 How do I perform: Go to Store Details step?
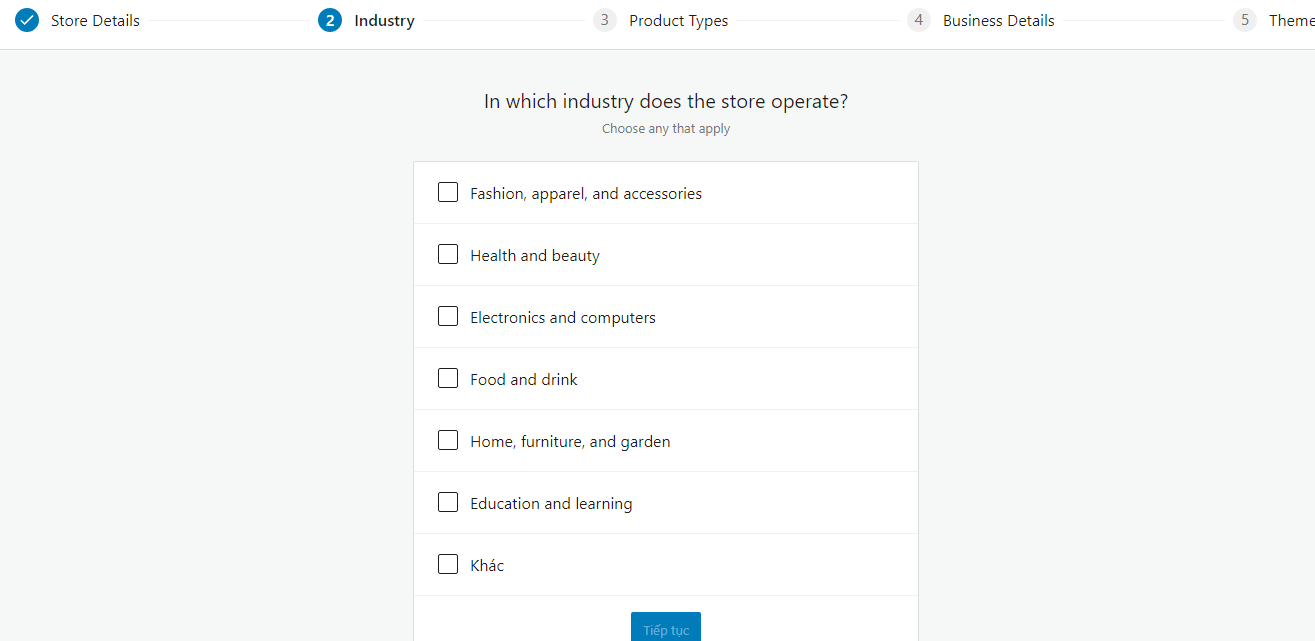[x=95, y=21]
